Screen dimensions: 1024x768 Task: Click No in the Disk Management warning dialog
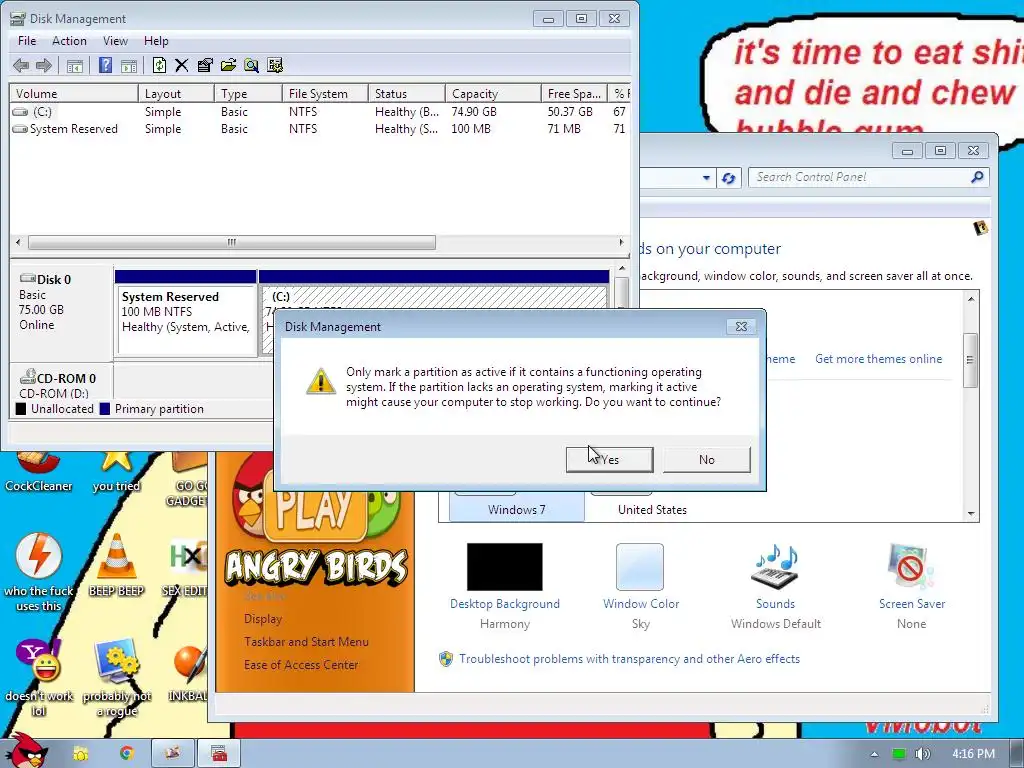707,460
